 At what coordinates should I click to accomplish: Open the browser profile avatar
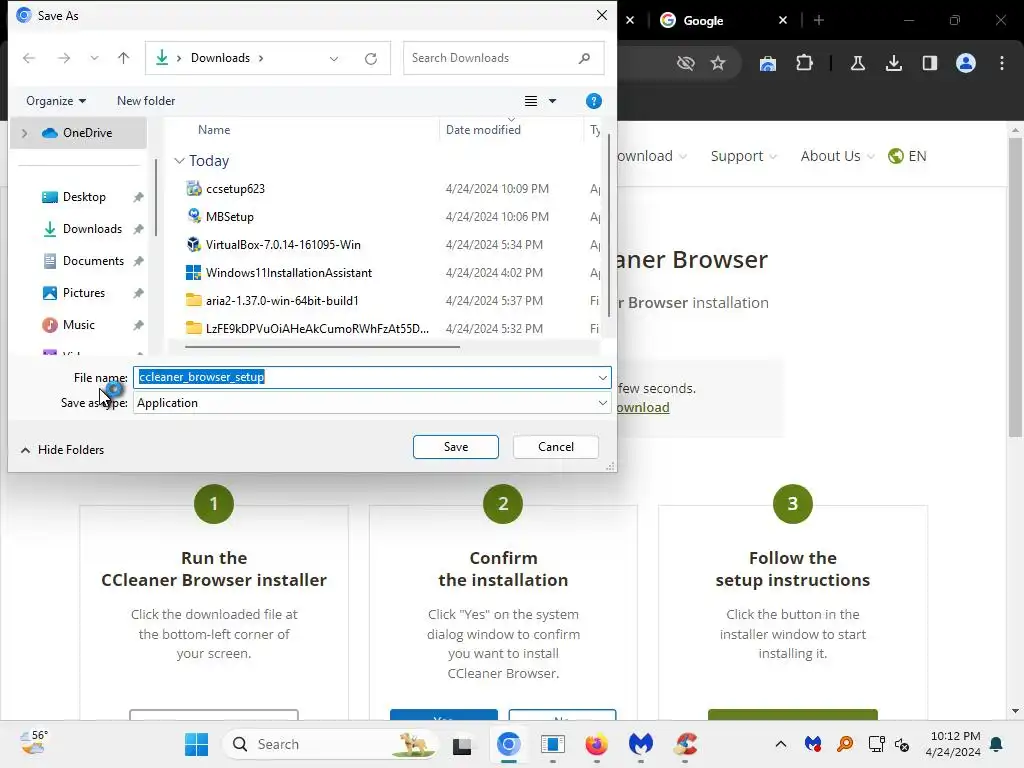[966, 63]
